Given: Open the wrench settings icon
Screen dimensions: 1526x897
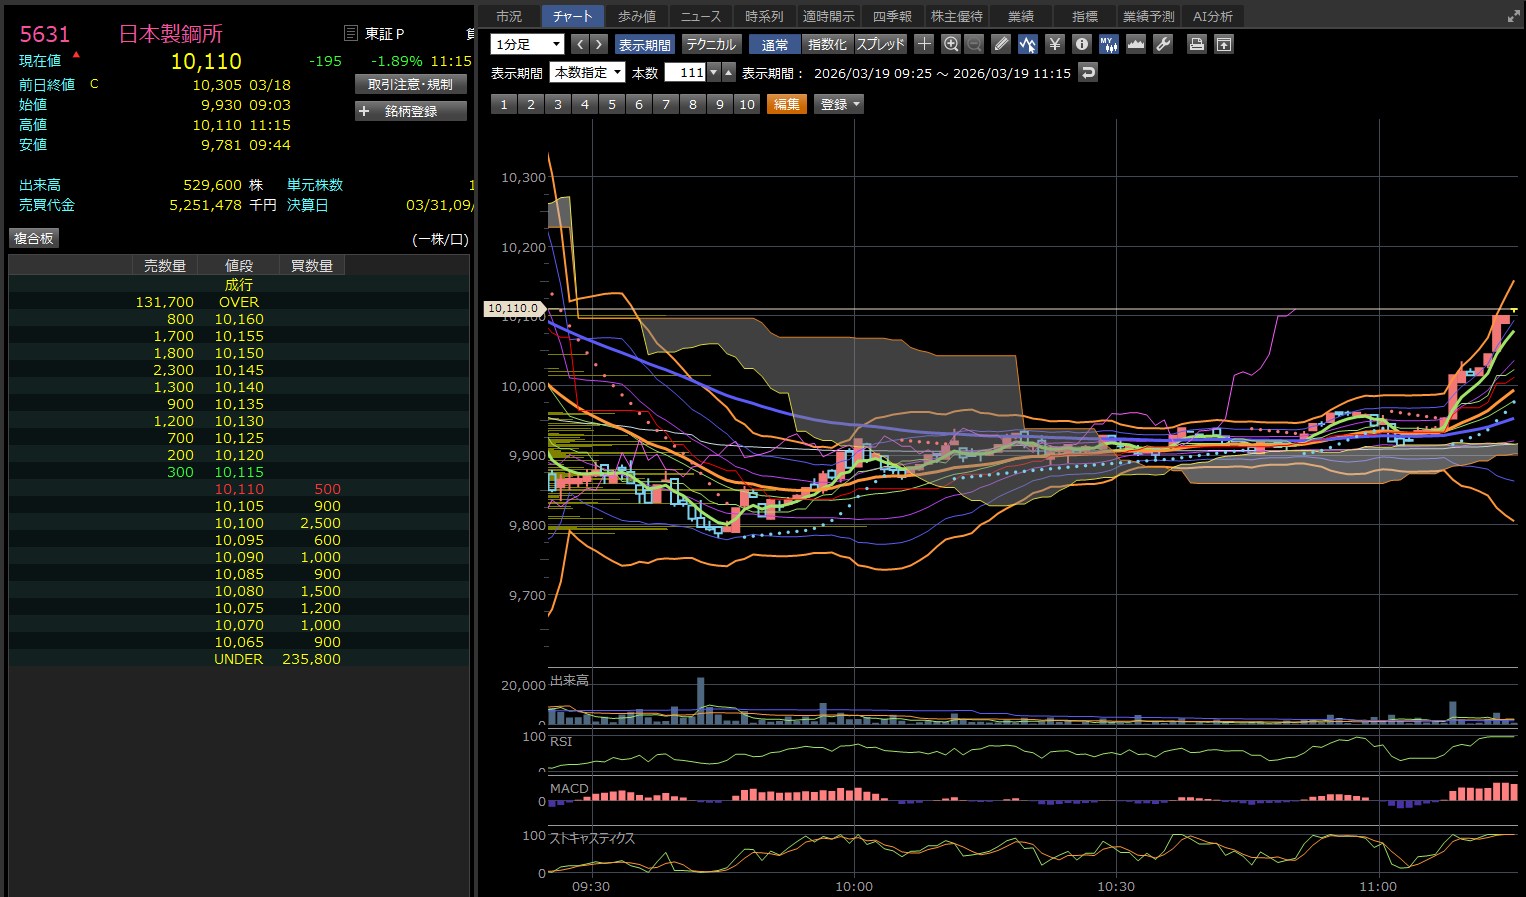Looking at the screenshot, I should coord(1162,44).
